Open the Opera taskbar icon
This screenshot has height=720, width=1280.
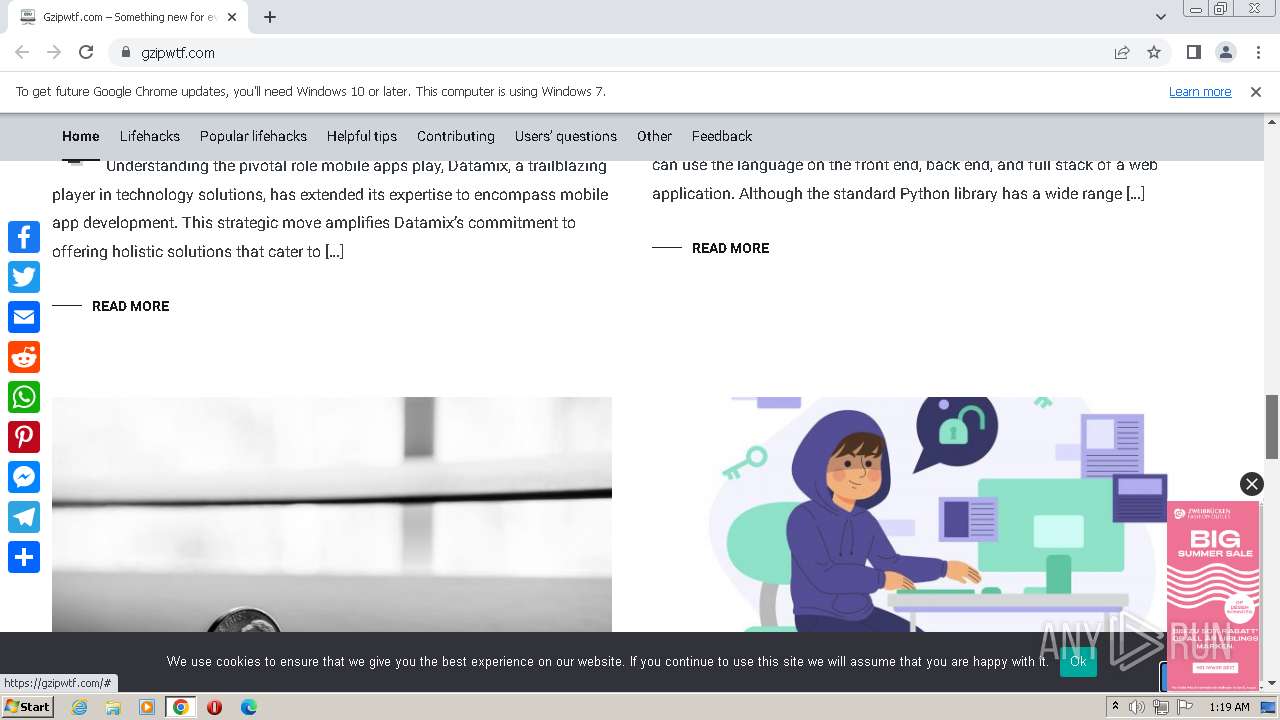click(x=214, y=707)
